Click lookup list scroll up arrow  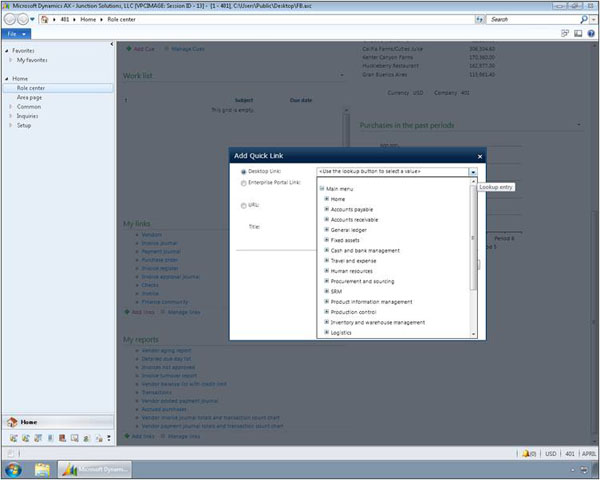(x=473, y=181)
